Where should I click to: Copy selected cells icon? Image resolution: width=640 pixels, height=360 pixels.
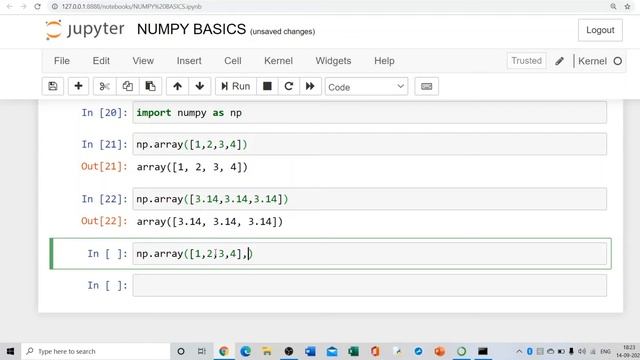127,87
